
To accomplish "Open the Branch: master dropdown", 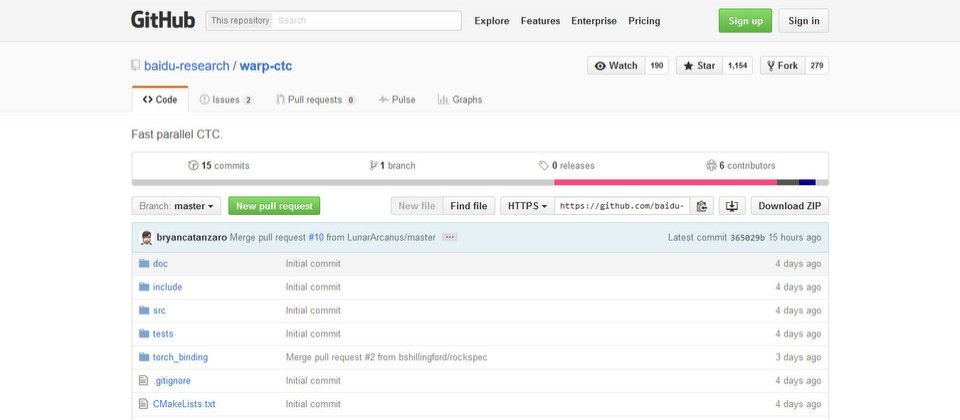I will [x=176, y=206].
